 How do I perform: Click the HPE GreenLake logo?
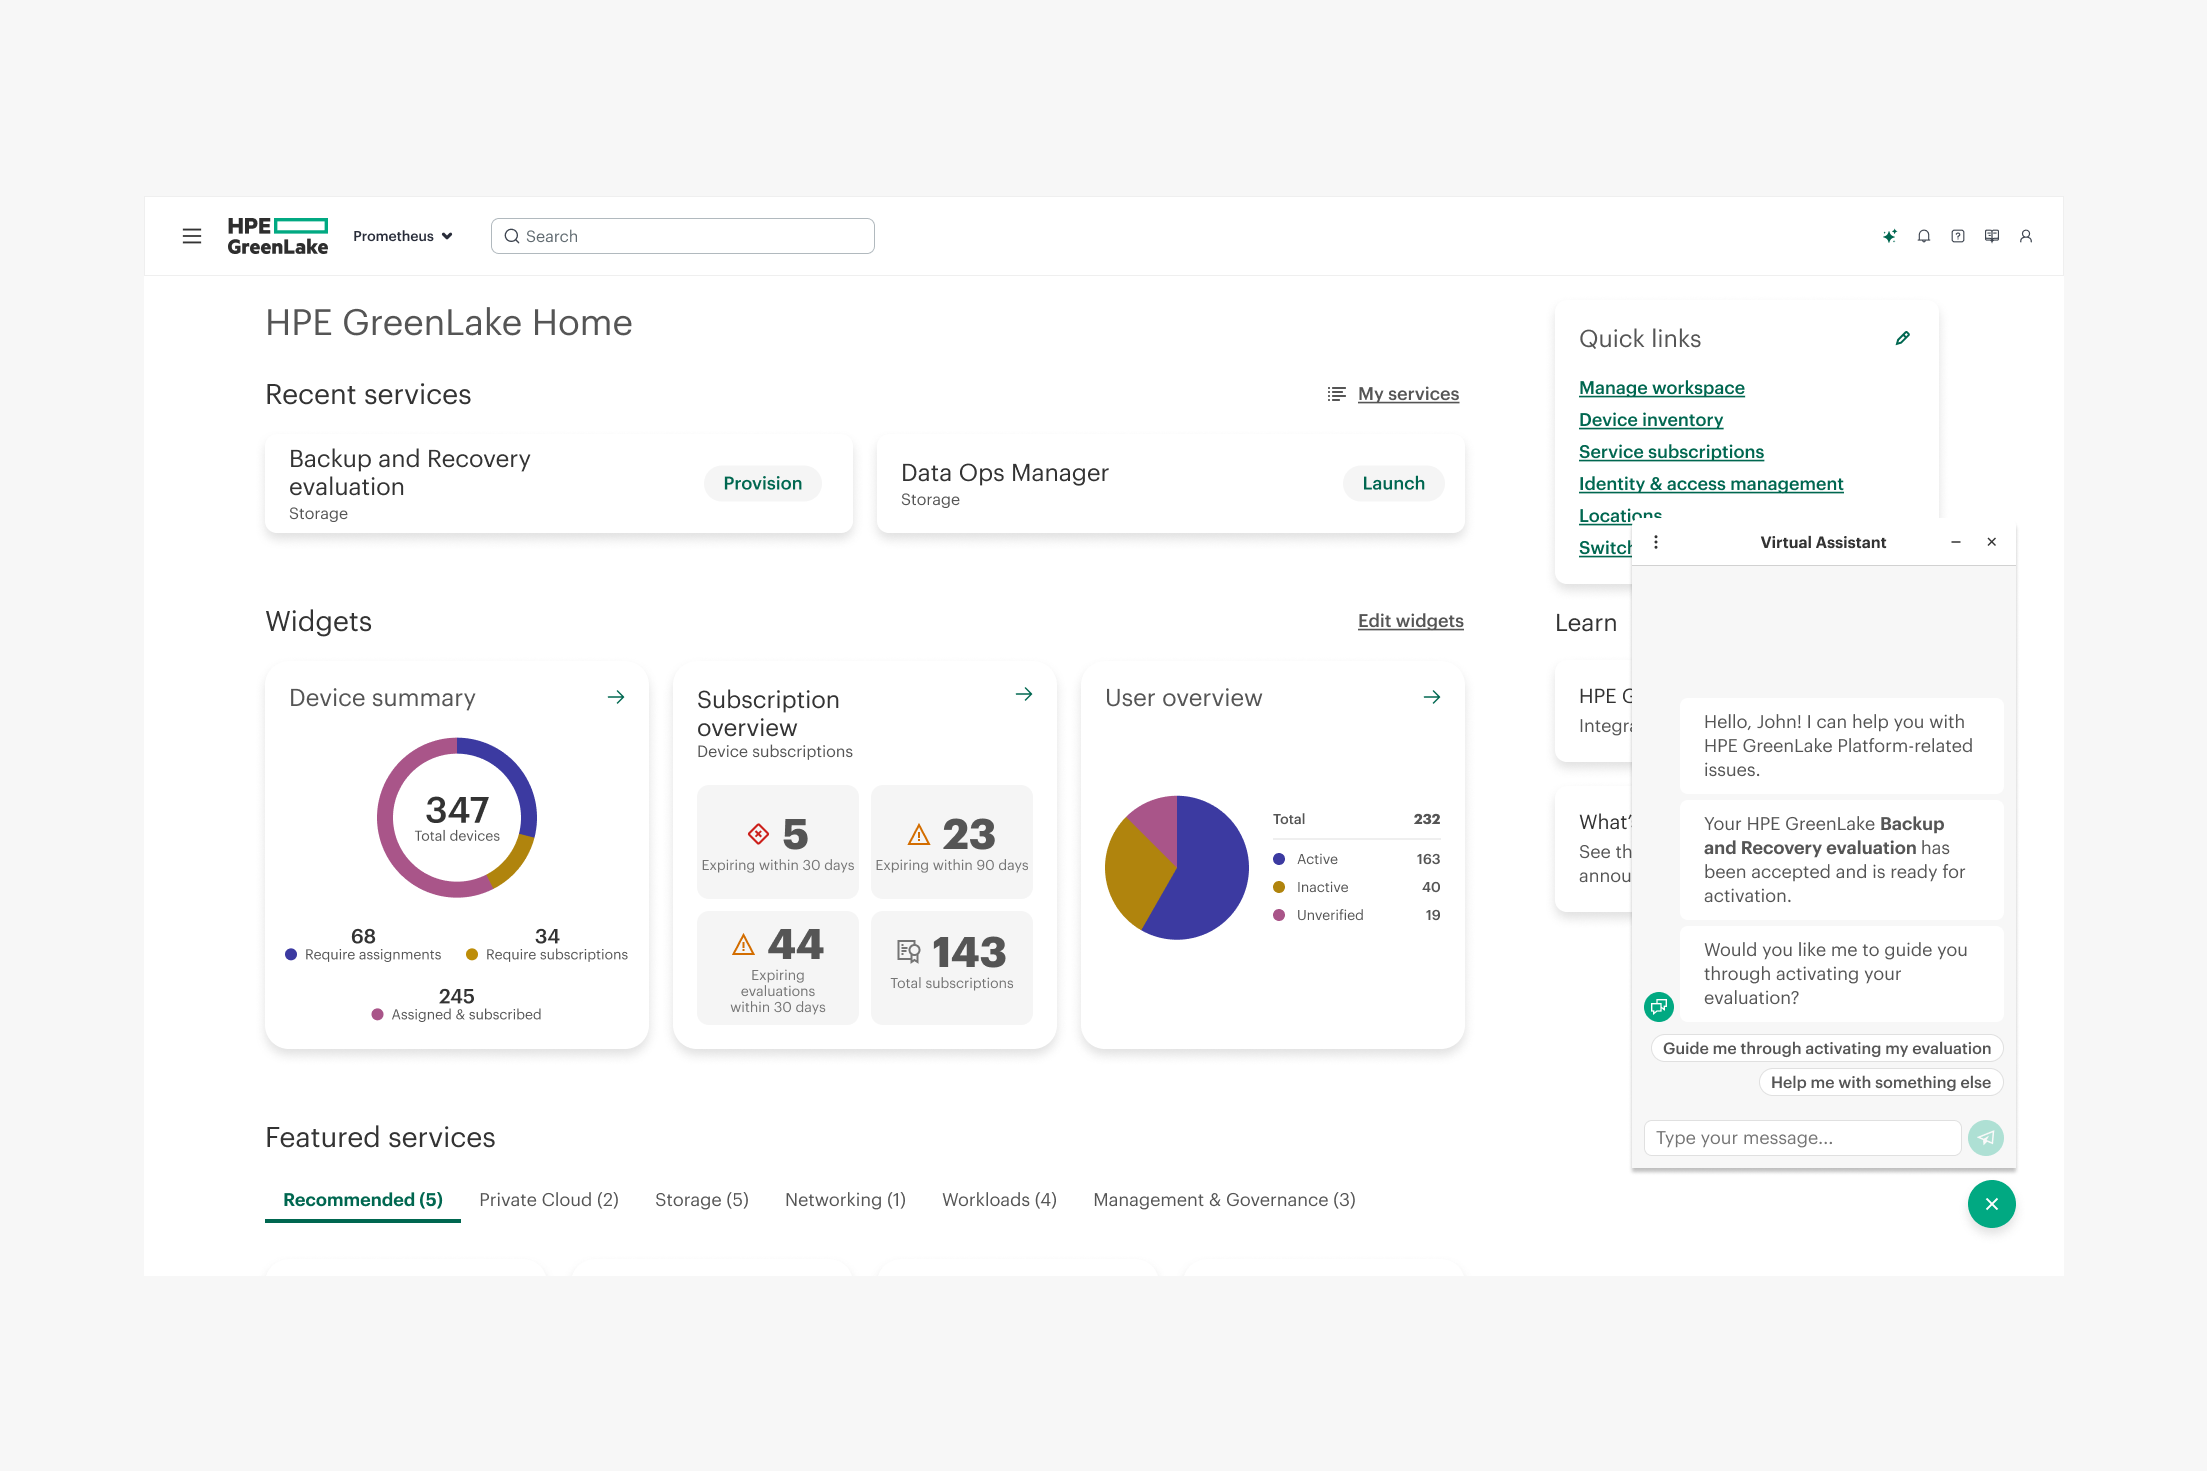click(277, 235)
